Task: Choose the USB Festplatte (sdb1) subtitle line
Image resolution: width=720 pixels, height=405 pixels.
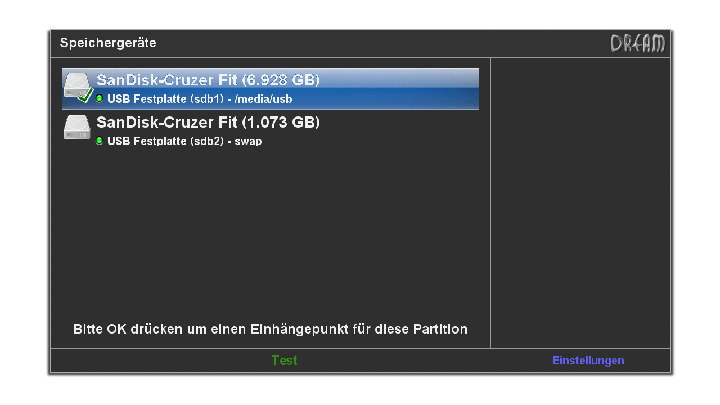Action: point(200,99)
